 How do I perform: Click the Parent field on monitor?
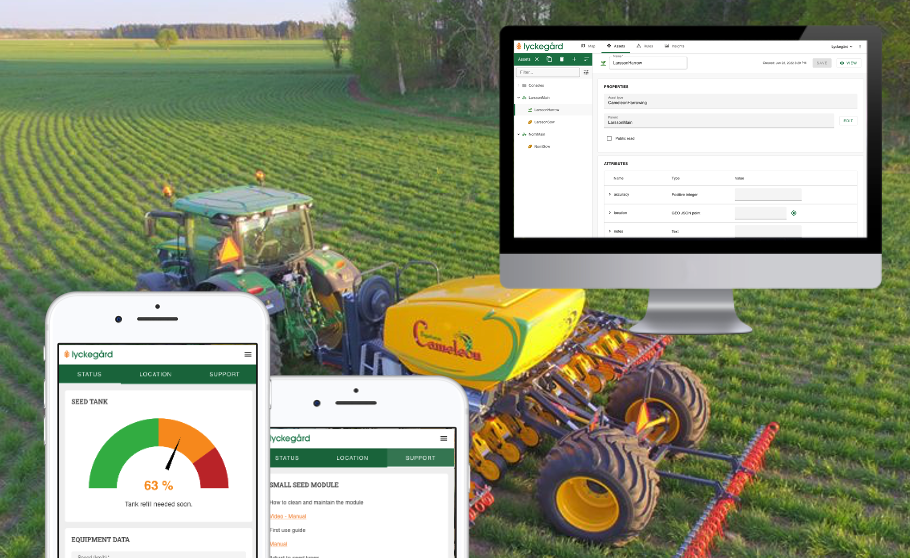pos(718,121)
